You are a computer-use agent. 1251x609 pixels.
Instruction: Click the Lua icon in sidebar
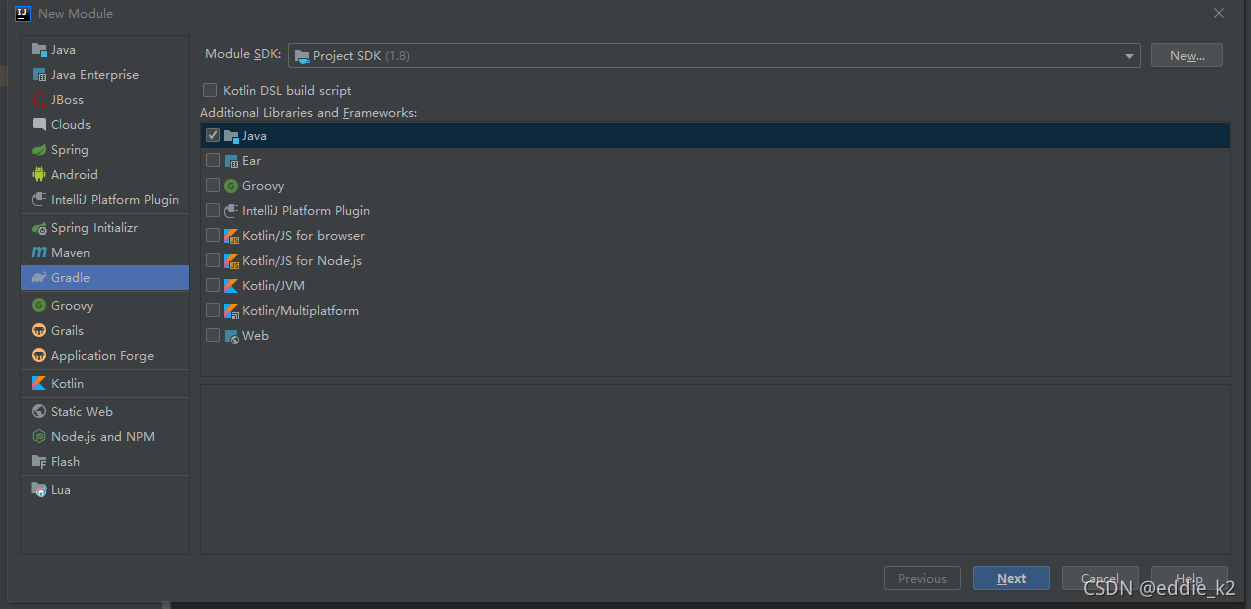39,490
